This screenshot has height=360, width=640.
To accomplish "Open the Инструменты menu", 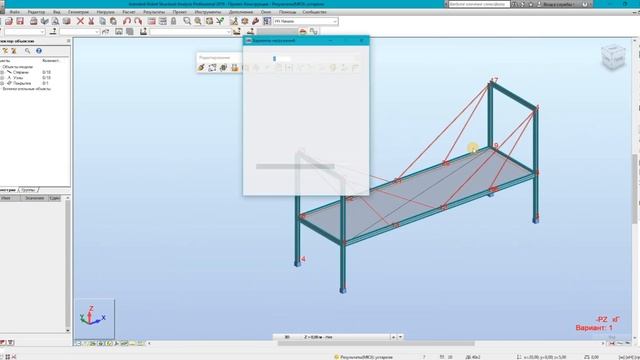I will 208,12.
